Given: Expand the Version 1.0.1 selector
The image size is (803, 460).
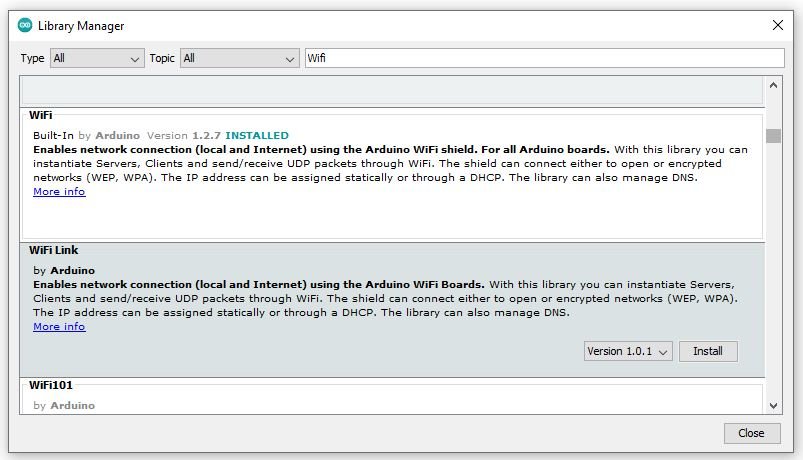Looking at the screenshot, I should 628,351.
